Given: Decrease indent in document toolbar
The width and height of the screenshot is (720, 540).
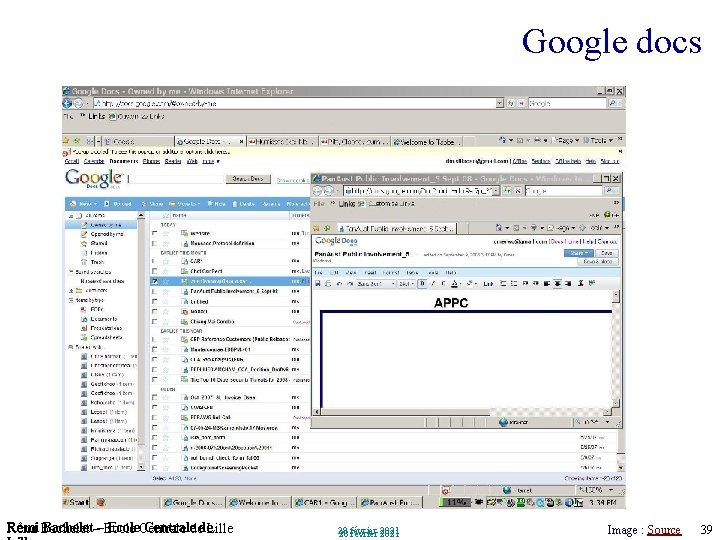Looking at the screenshot, I should tap(526, 284).
